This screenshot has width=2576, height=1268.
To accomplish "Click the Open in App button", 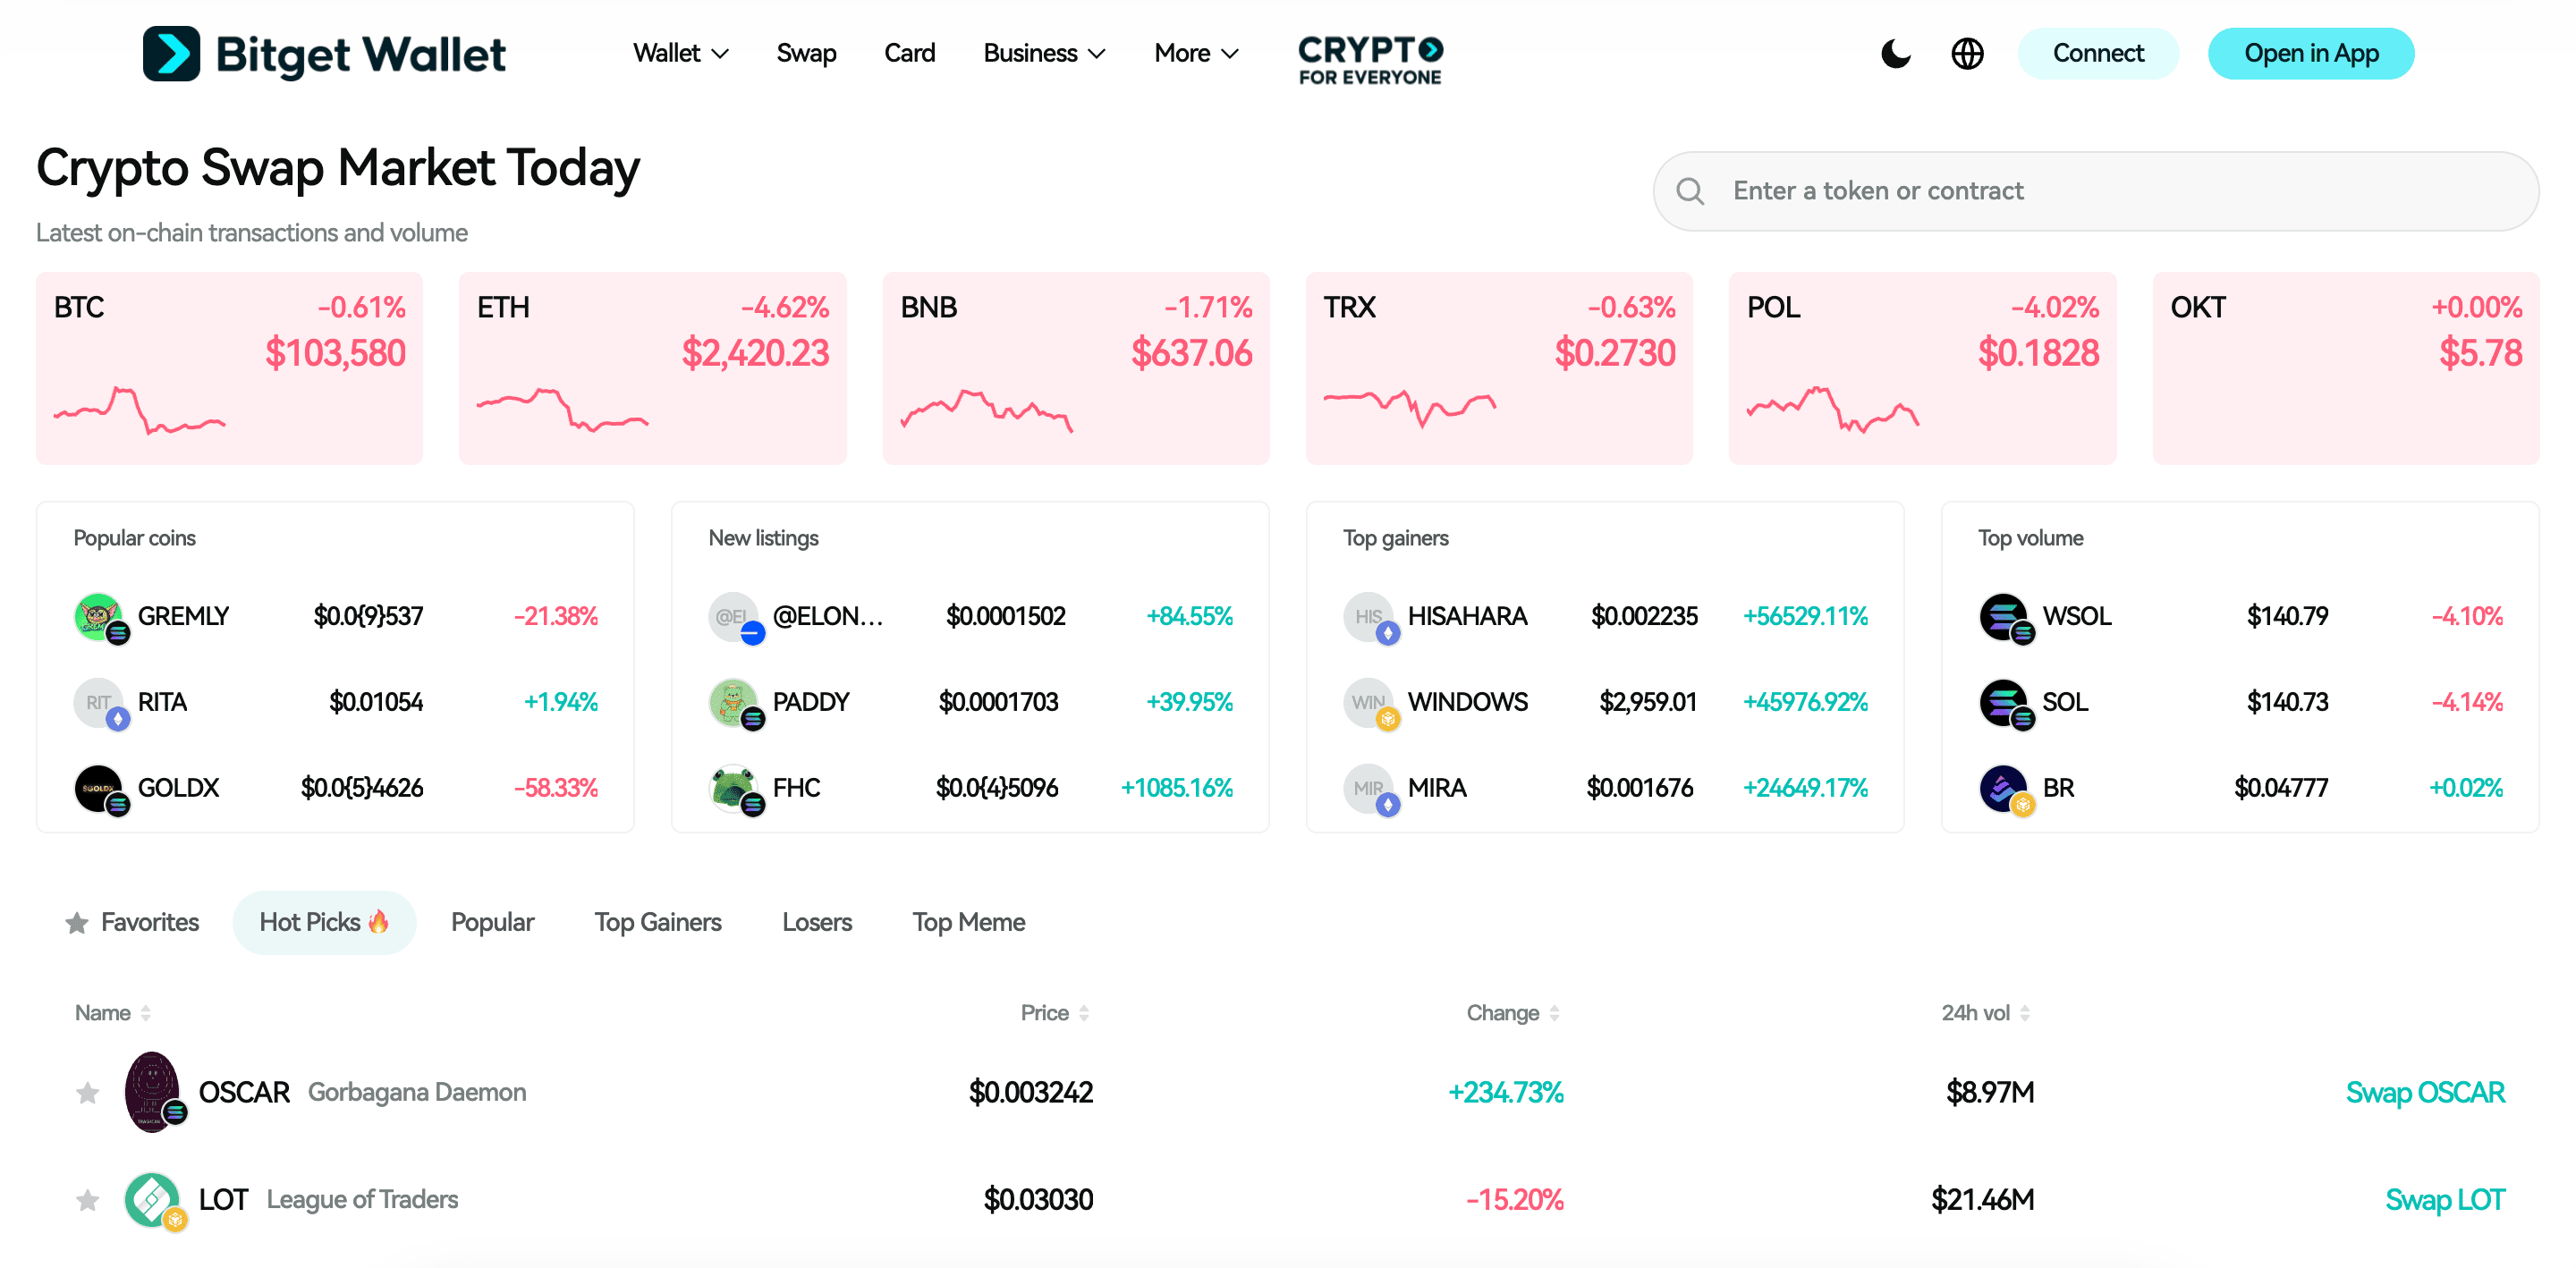I will click(2311, 53).
